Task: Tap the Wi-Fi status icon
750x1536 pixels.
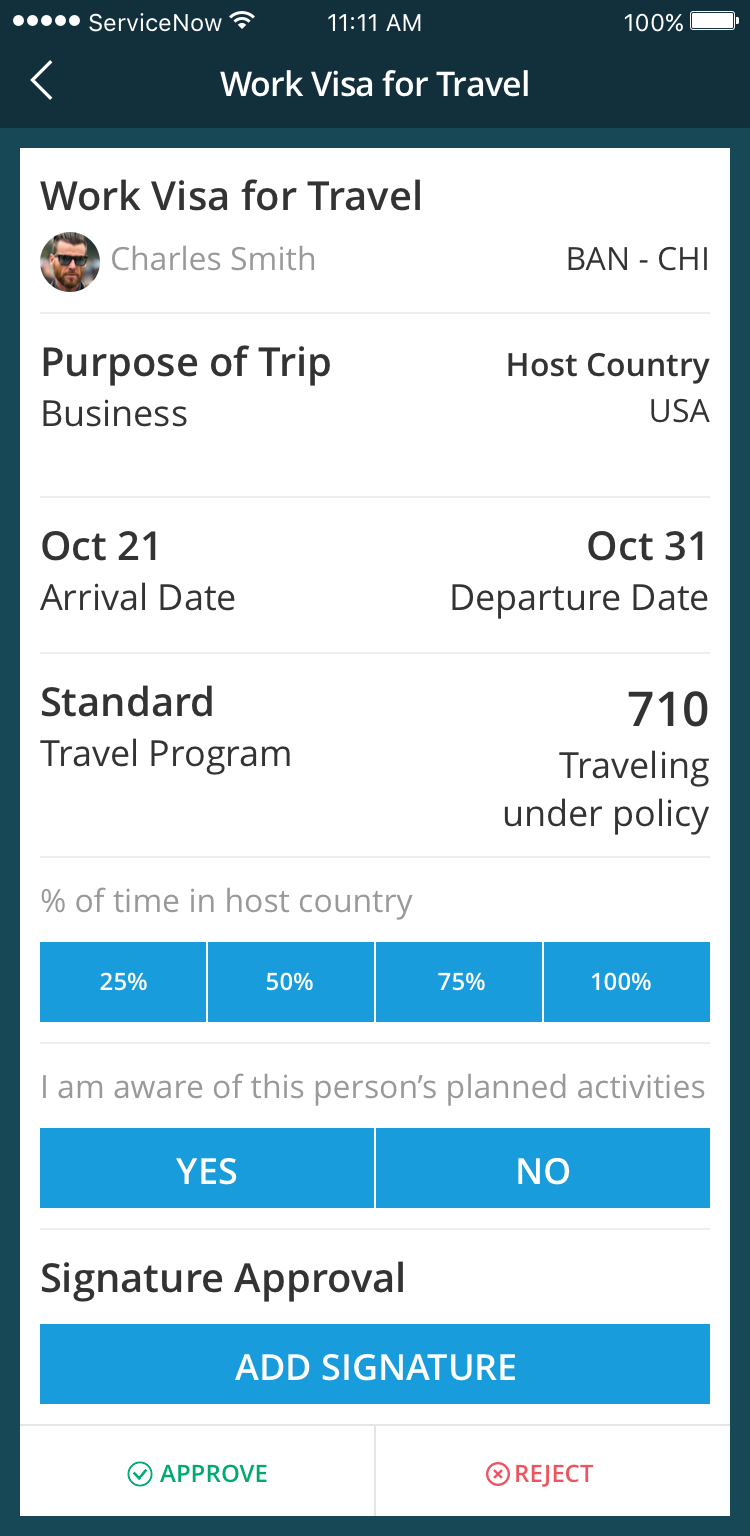Action: coord(241,22)
